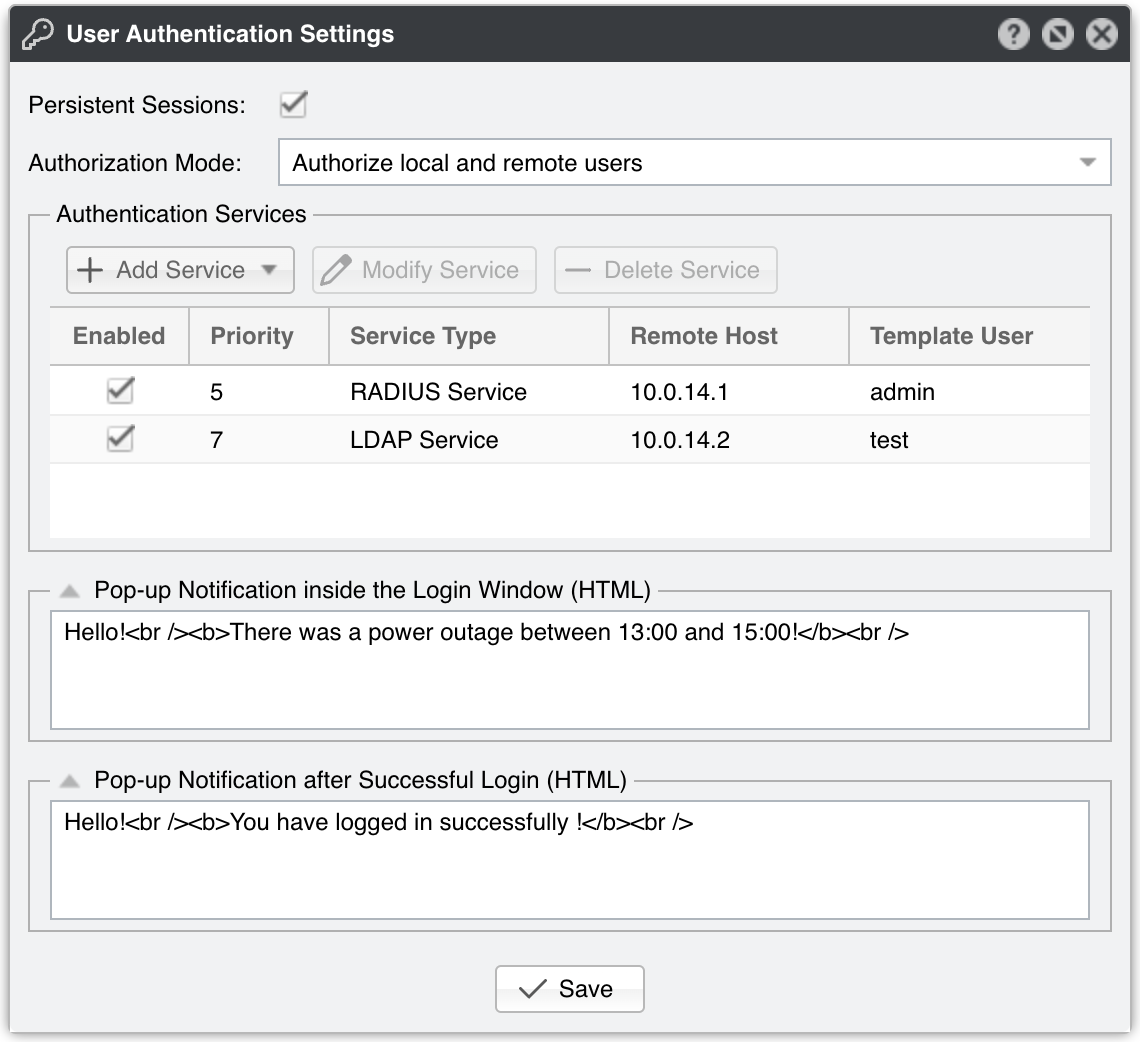Click the detach window icon in title bar
Image resolution: width=1140 pixels, height=1042 pixels.
coord(1057,35)
